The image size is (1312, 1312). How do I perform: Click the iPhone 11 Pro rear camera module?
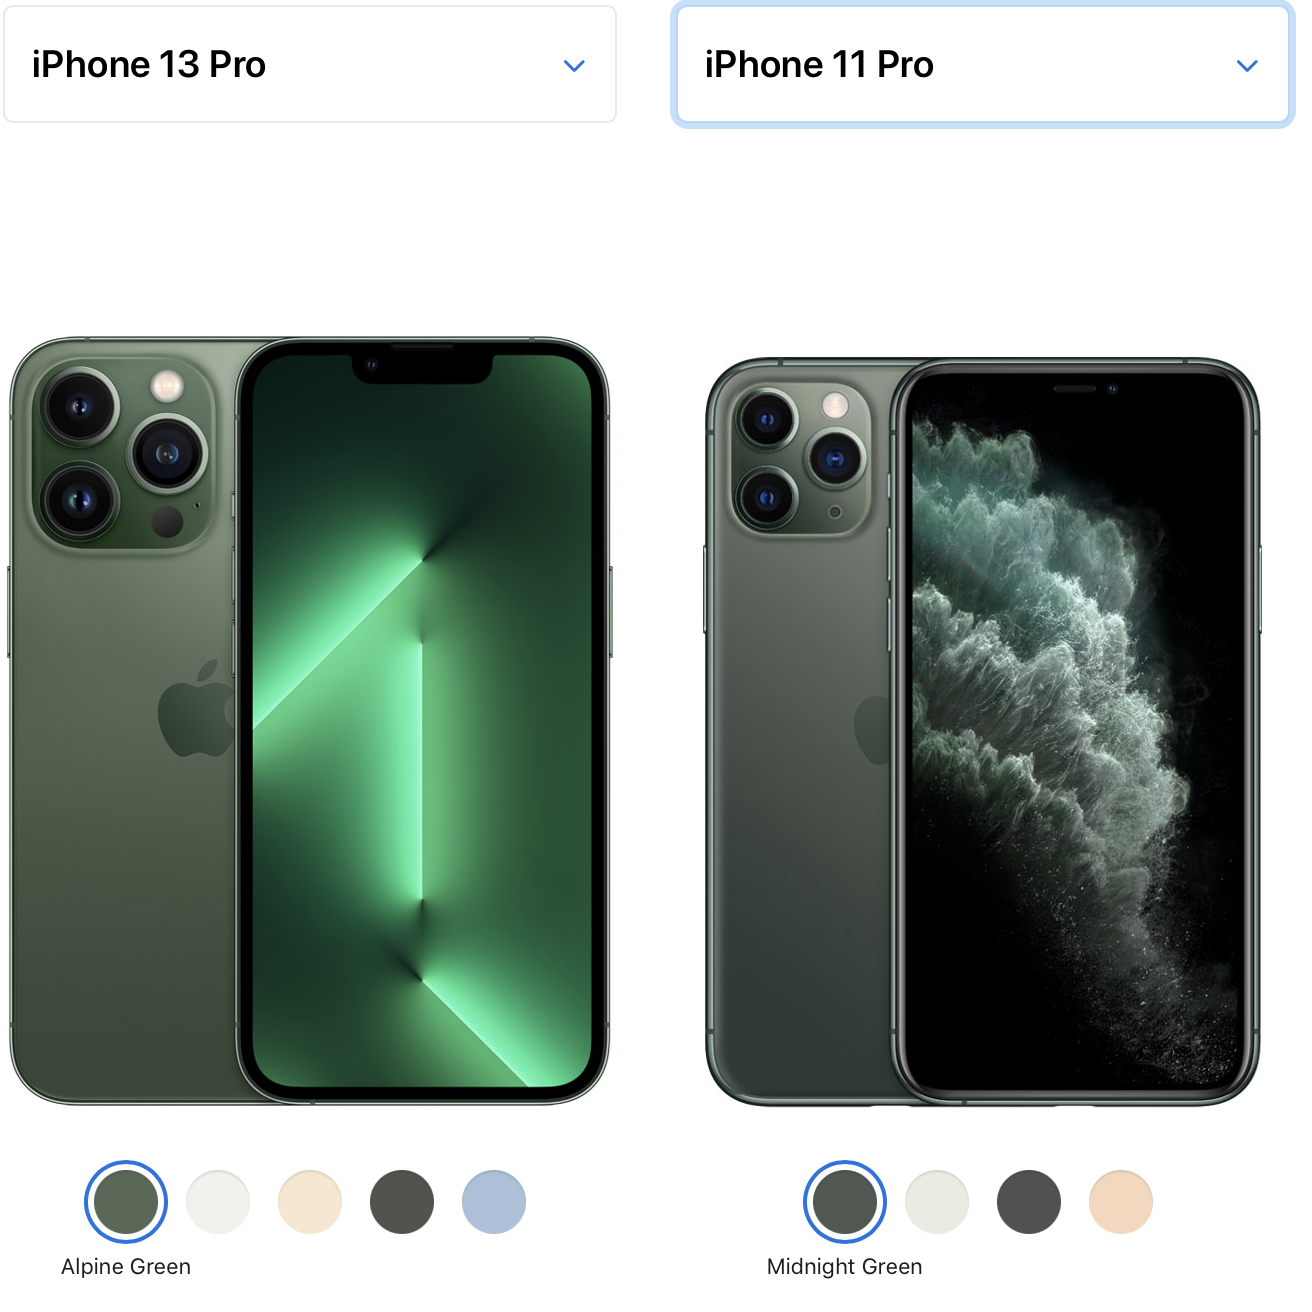[800, 459]
